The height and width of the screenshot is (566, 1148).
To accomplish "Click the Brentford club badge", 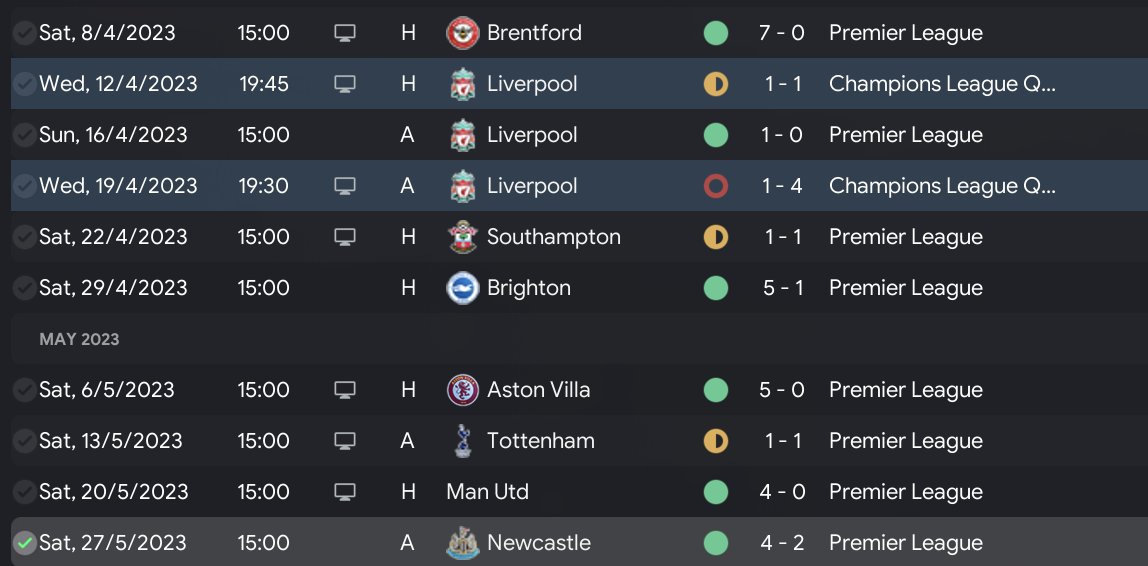I will point(462,33).
